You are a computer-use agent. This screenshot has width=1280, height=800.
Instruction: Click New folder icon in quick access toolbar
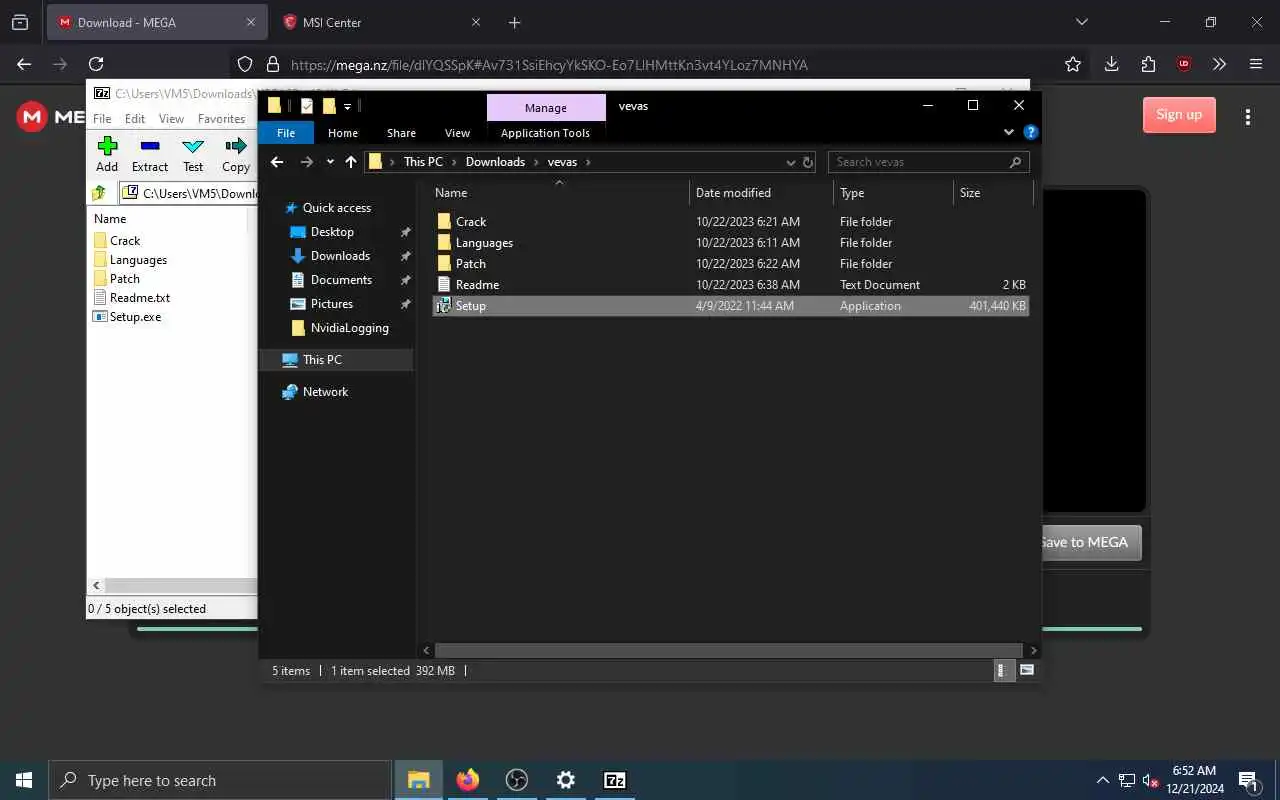click(x=328, y=106)
